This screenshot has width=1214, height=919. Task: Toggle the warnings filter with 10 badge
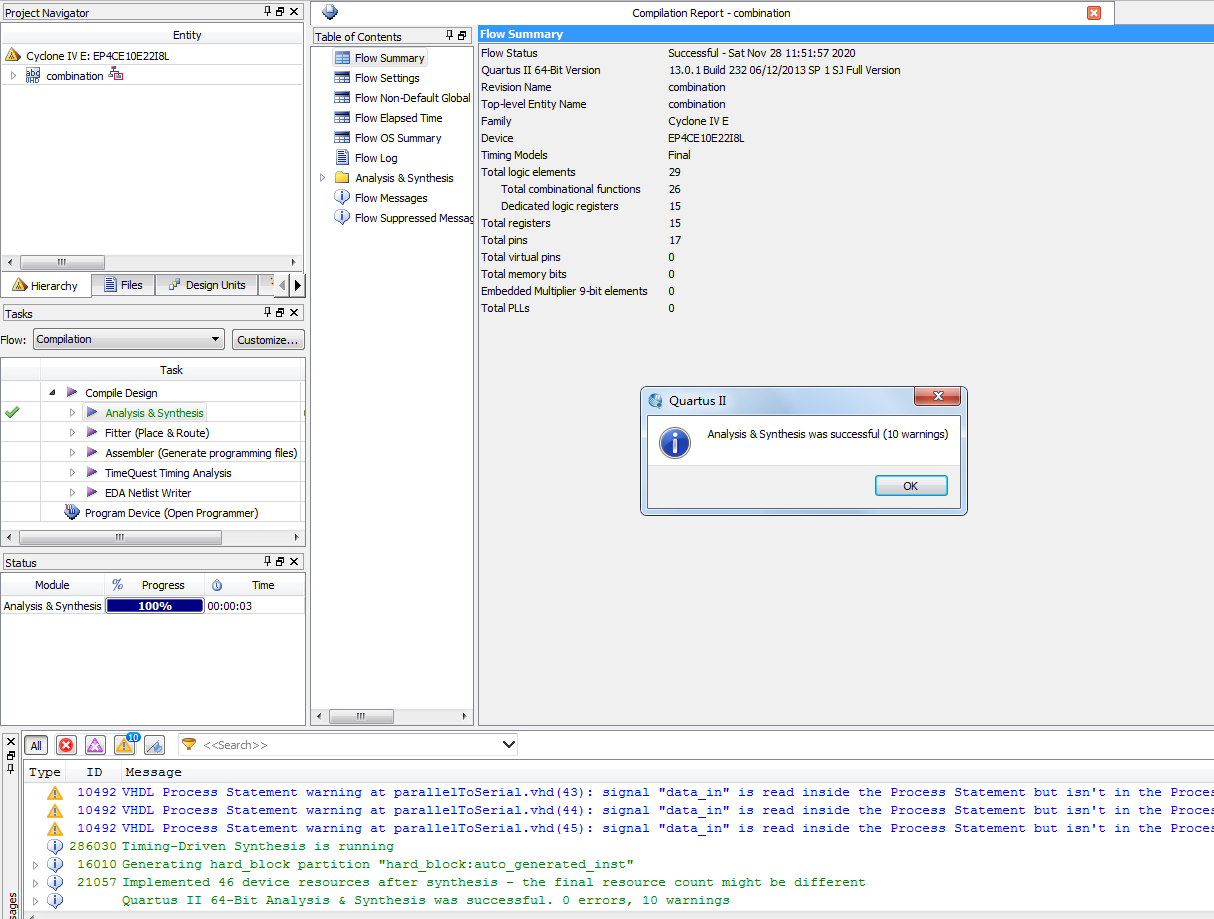click(125, 745)
